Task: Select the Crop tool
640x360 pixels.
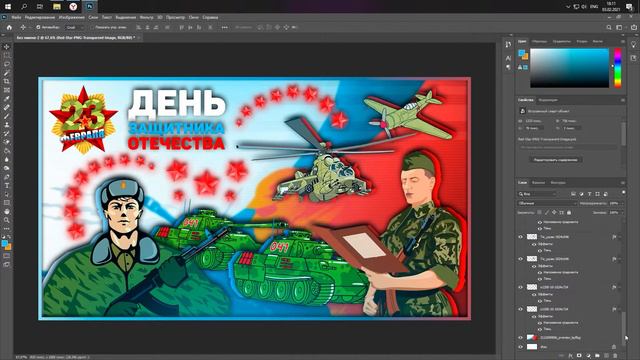Action: point(7,81)
